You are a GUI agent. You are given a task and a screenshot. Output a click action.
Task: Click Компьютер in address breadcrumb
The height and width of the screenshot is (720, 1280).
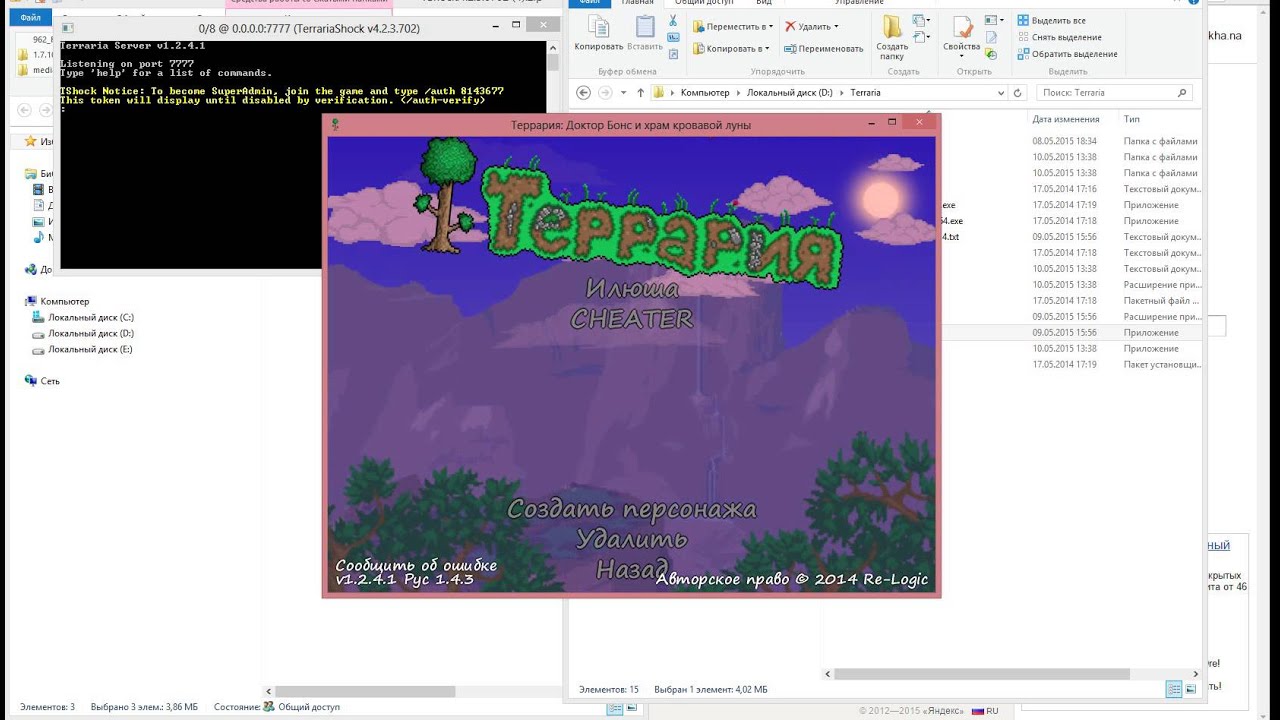tap(705, 92)
